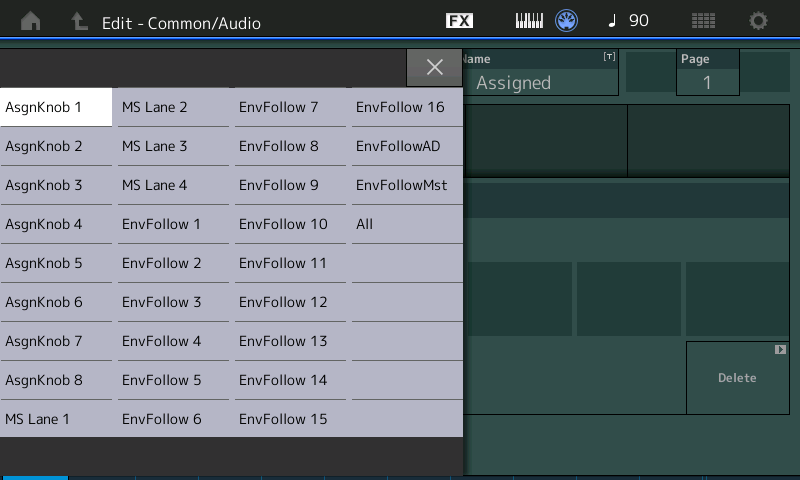The width and height of the screenshot is (800, 480).
Task: Click the blue knob controller icon
Action: pos(567,21)
